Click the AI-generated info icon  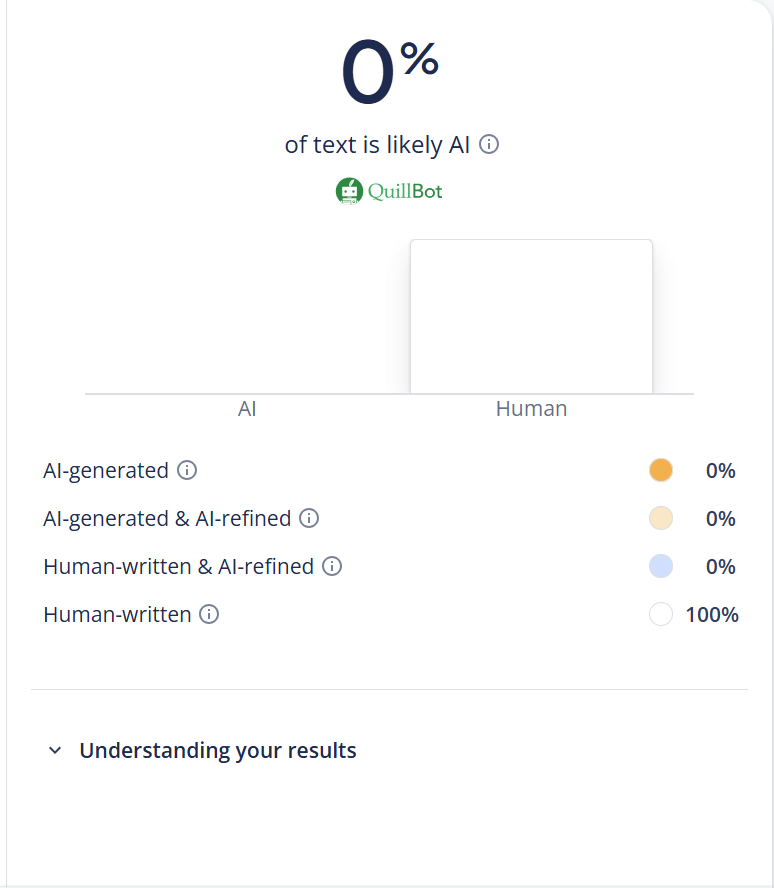point(187,470)
